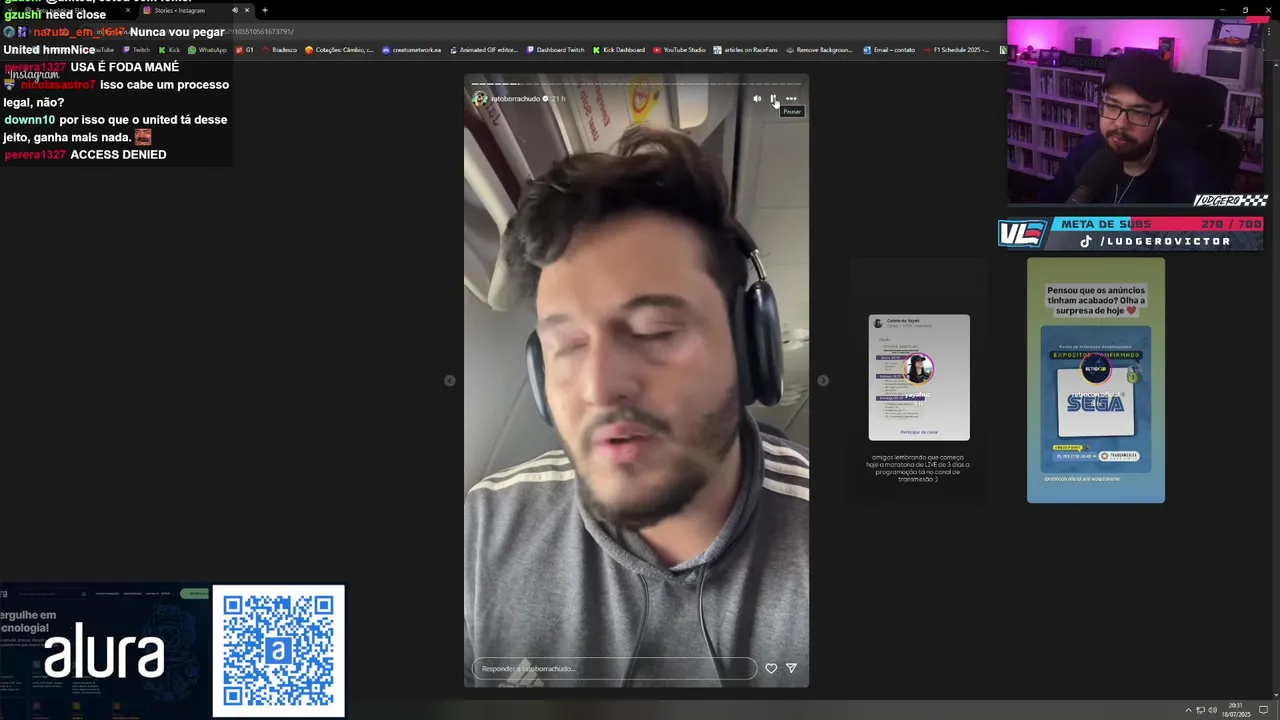
Task: Open the YouTube Studio bookmark
Action: pyautogui.click(x=679, y=50)
